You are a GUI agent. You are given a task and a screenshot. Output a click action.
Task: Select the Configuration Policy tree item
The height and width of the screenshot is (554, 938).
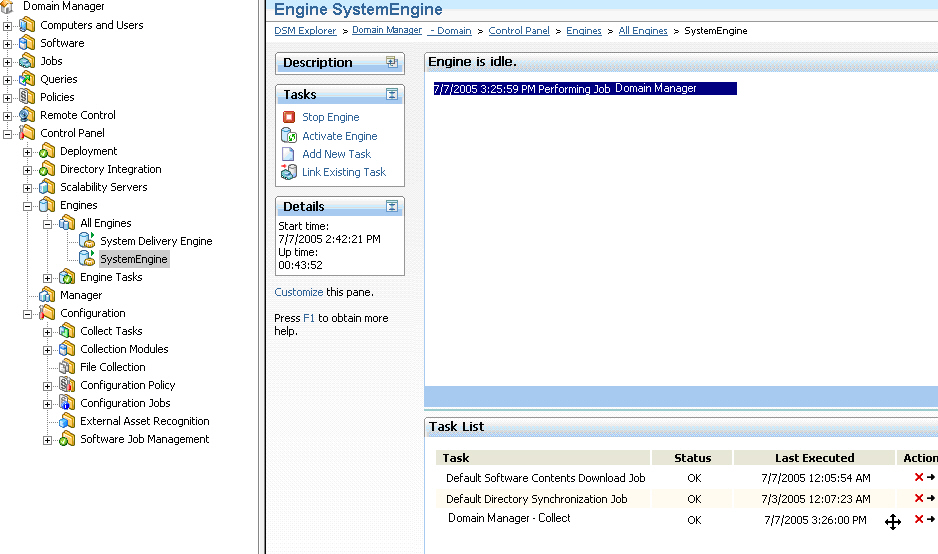point(127,385)
